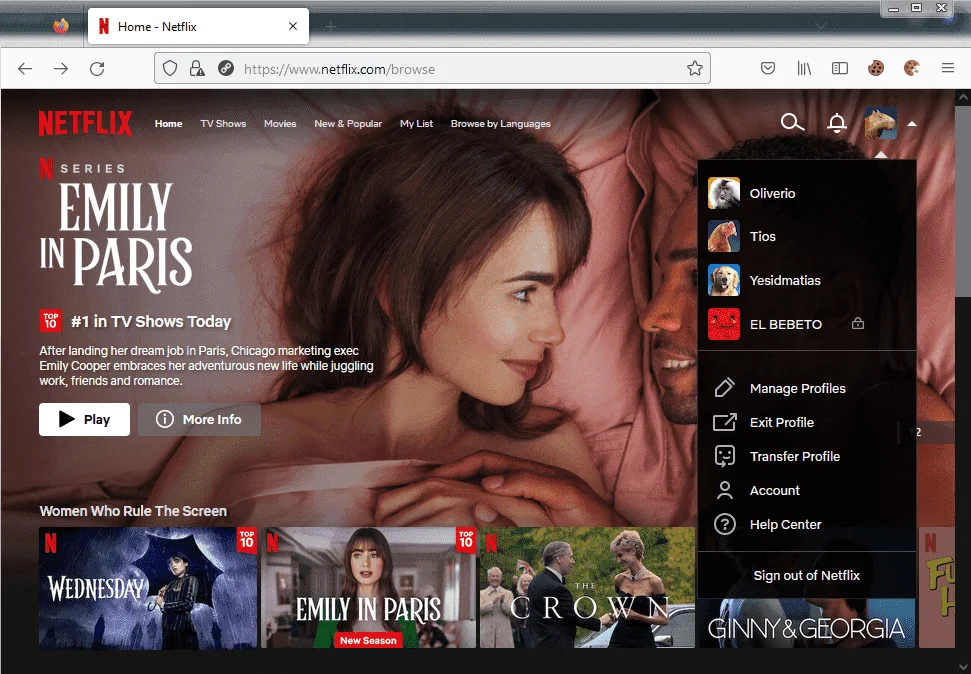Click the Firefox icon left of tabs
Screen dimensions: 971x674
coord(61,26)
